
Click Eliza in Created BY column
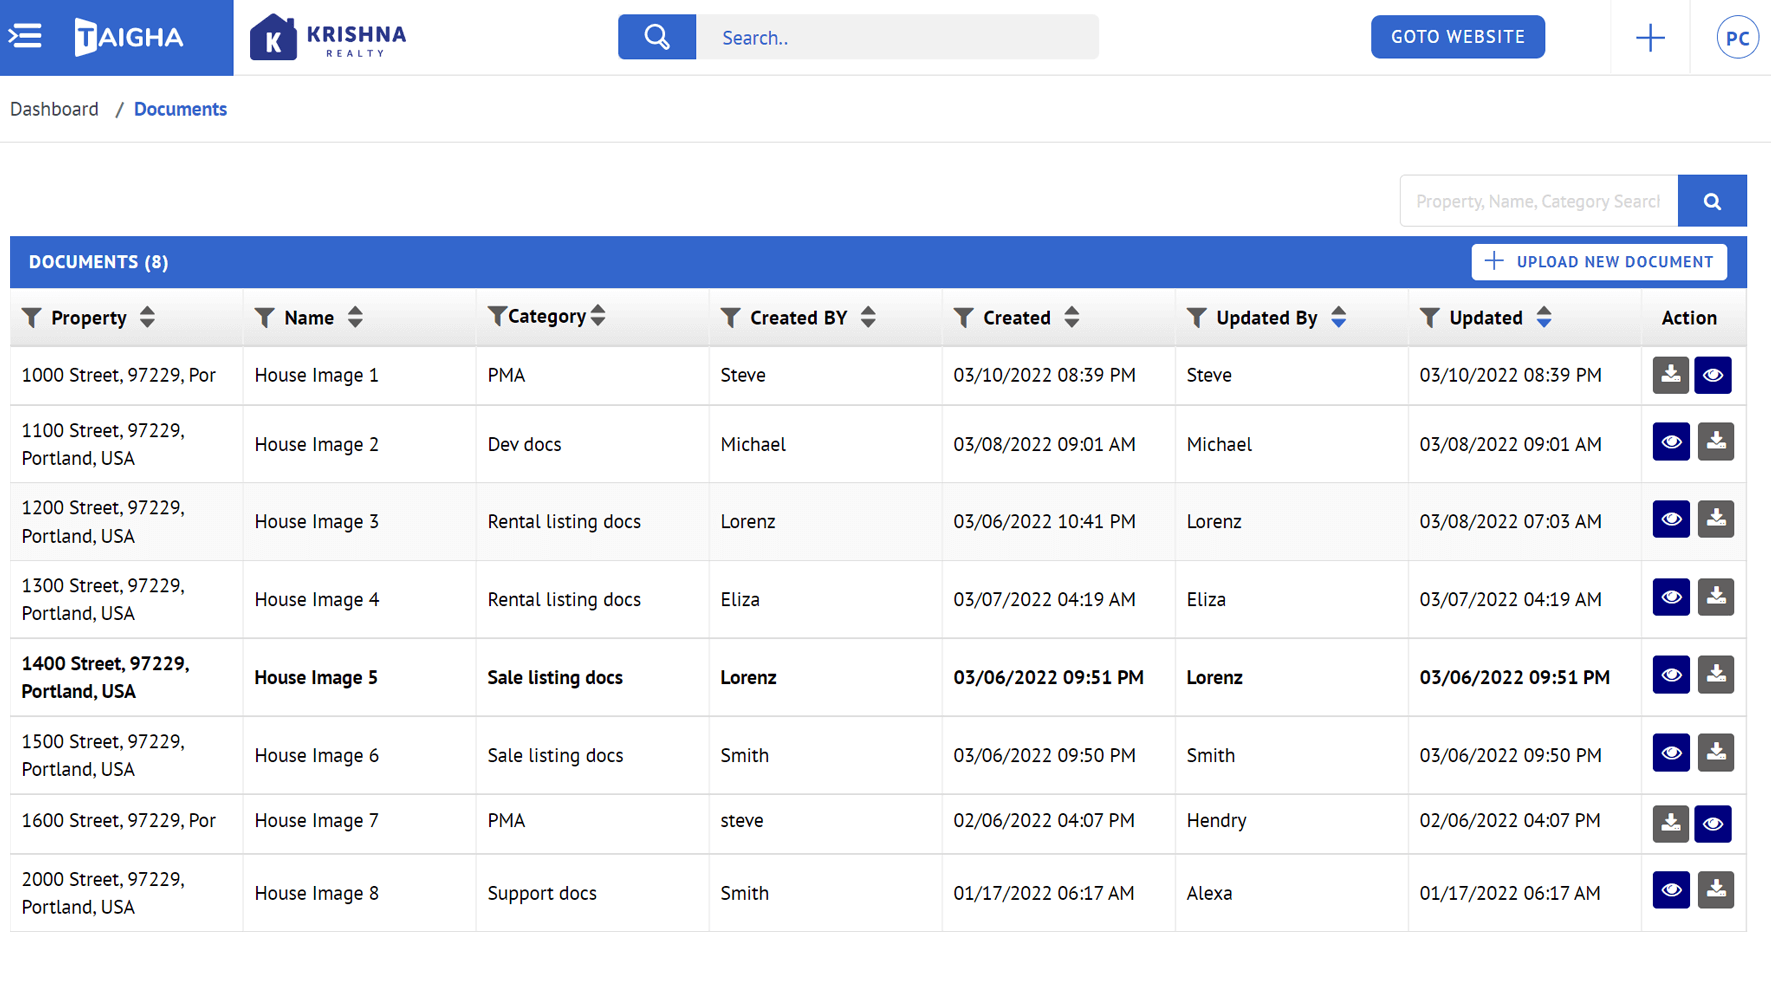pyautogui.click(x=740, y=599)
